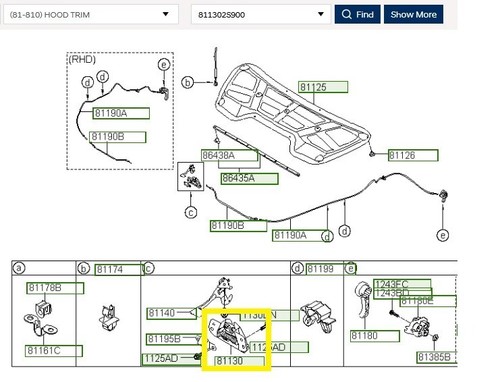Select the highlighted 81130 latch label
Screen dimensions: 500x382
[240, 361]
